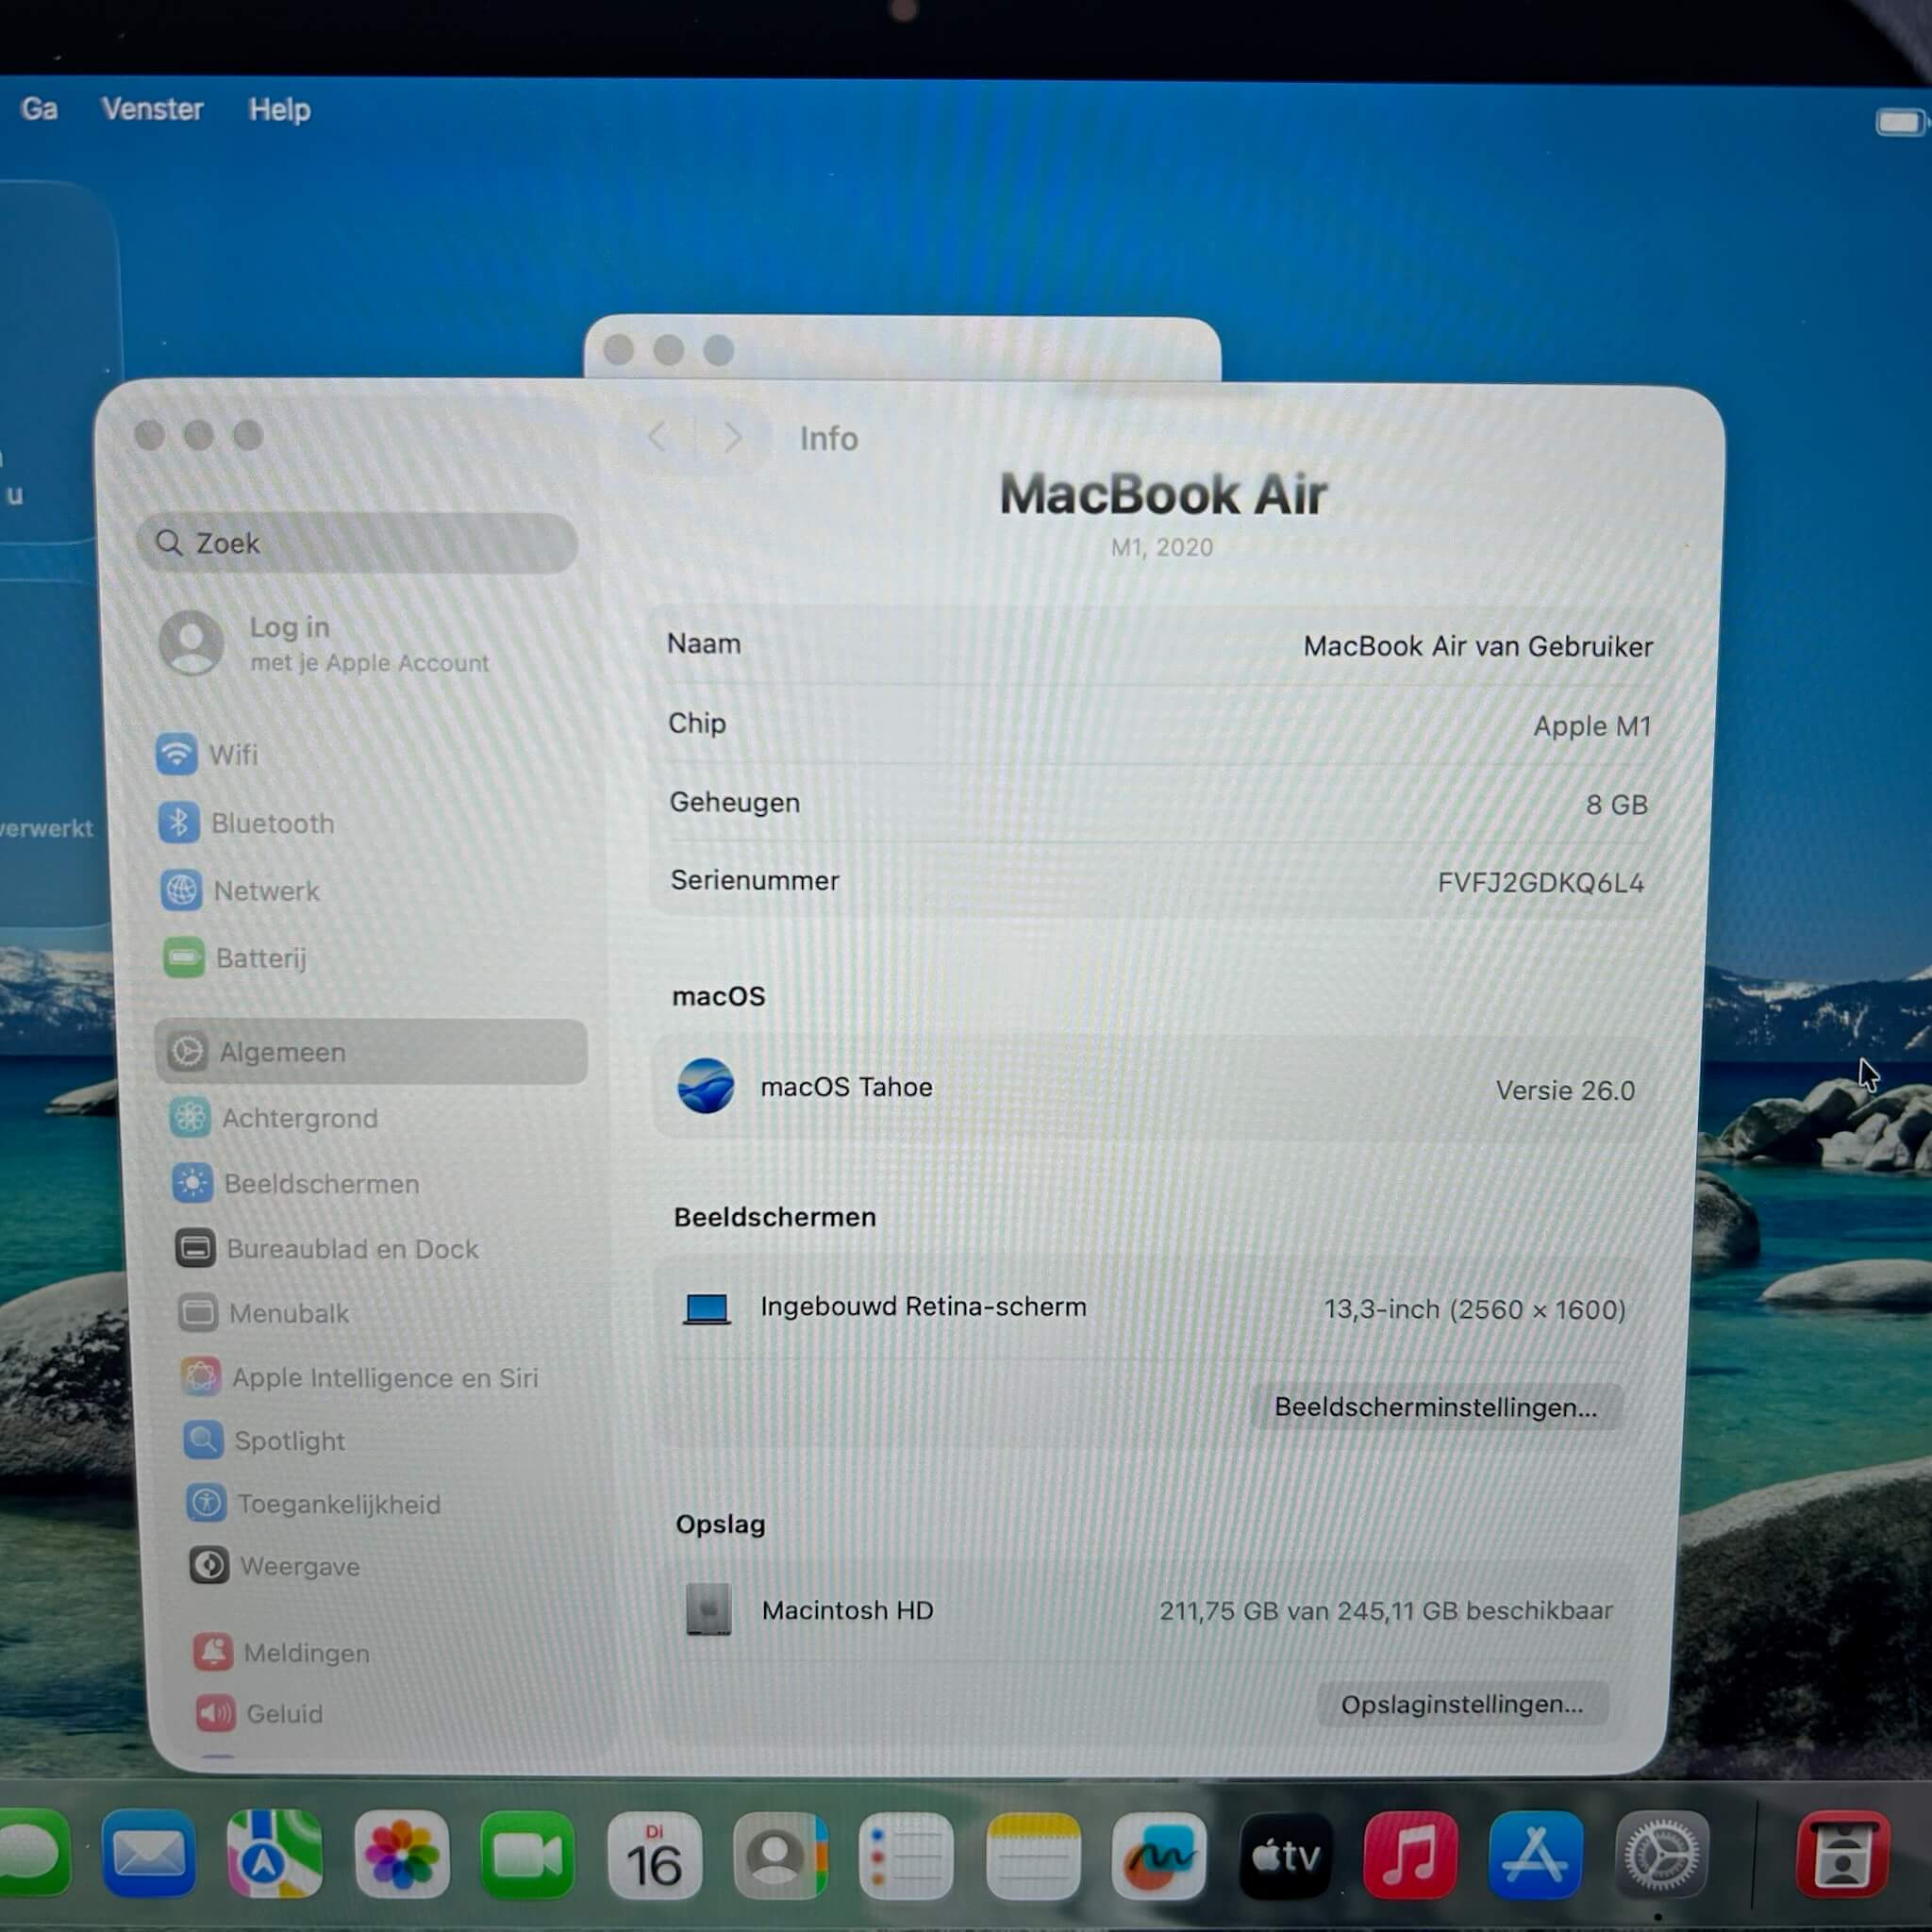Open Apple Intelligence en Siri settings
Image resolution: width=1932 pixels, height=1932 pixels.
pyautogui.click(x=360, y=1377)
